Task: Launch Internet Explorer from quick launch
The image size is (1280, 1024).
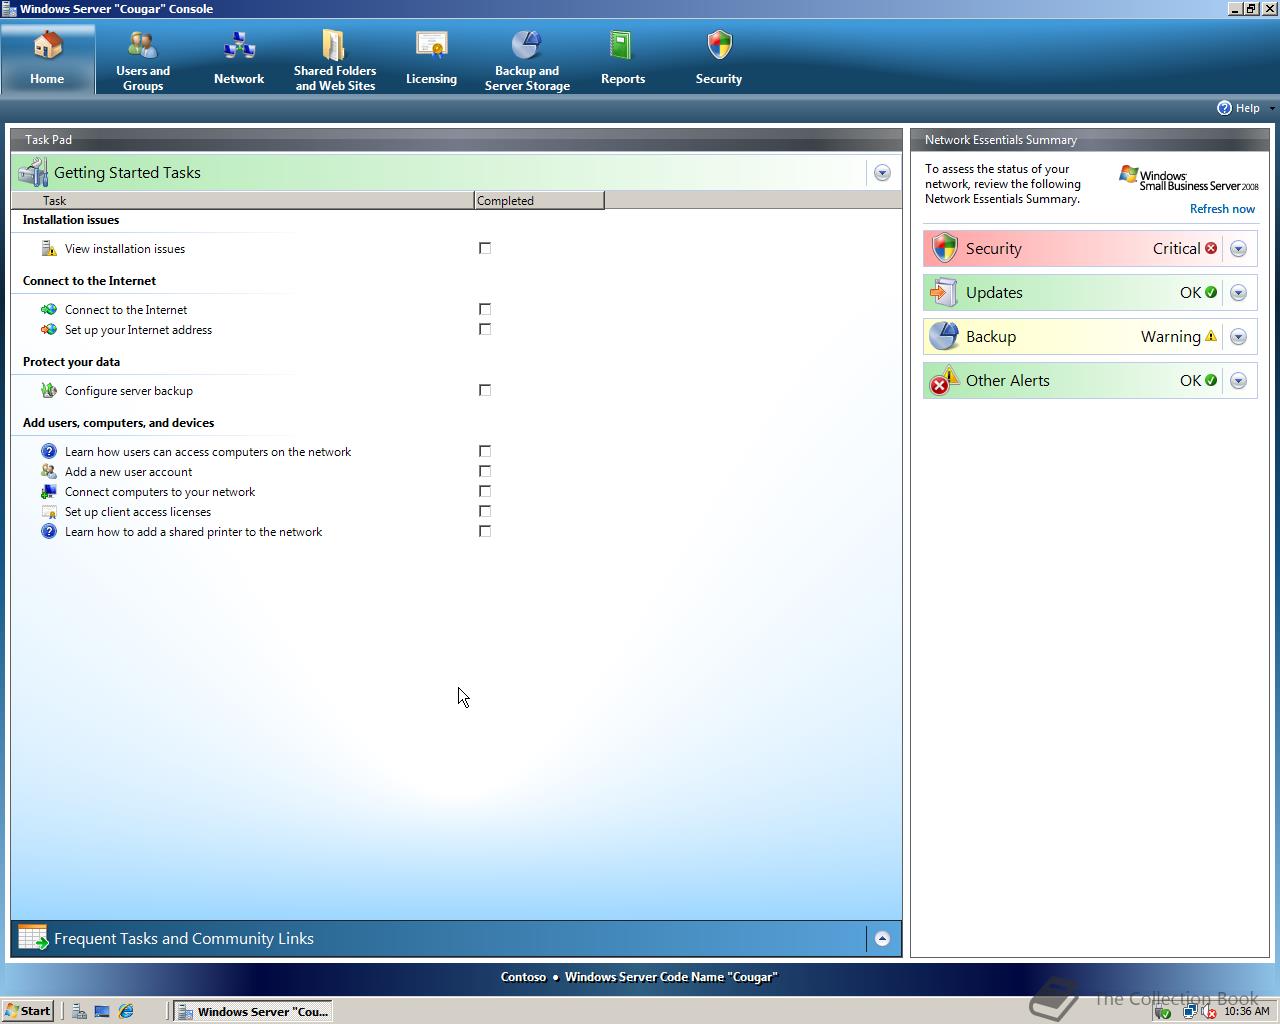Action: pos(126,1011)
